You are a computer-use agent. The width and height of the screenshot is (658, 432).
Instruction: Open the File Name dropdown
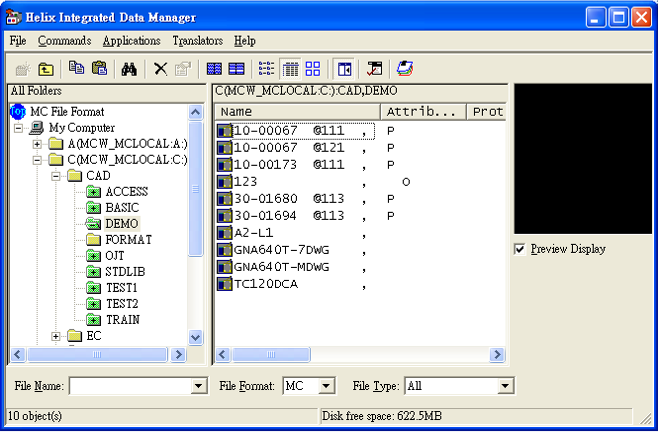coord(198,386)
